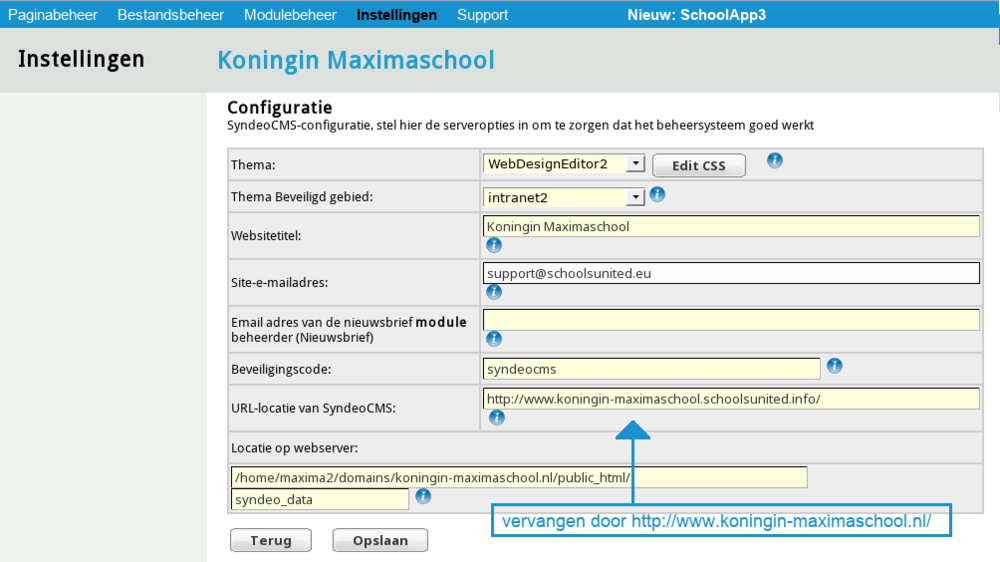
Task: Focus the empty newsletter email field
Action: coord(731,320)
